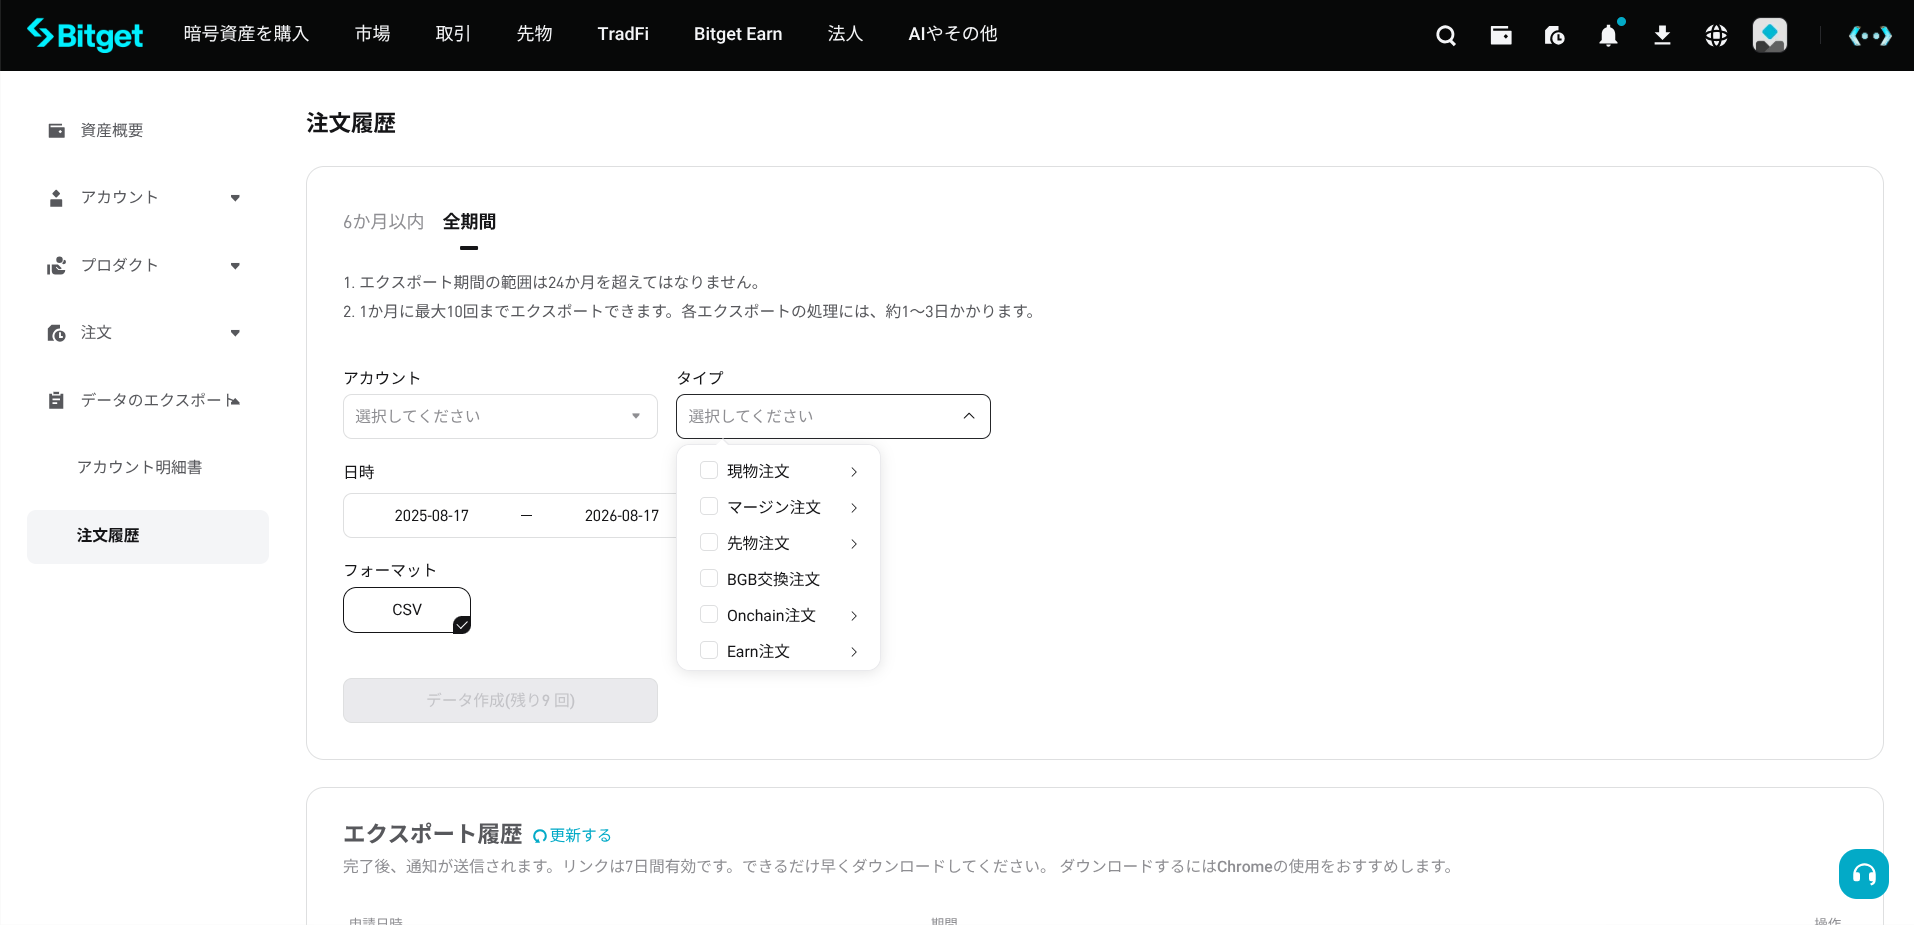Select 注文履歴 in sidebar

[x=148, y=537]
